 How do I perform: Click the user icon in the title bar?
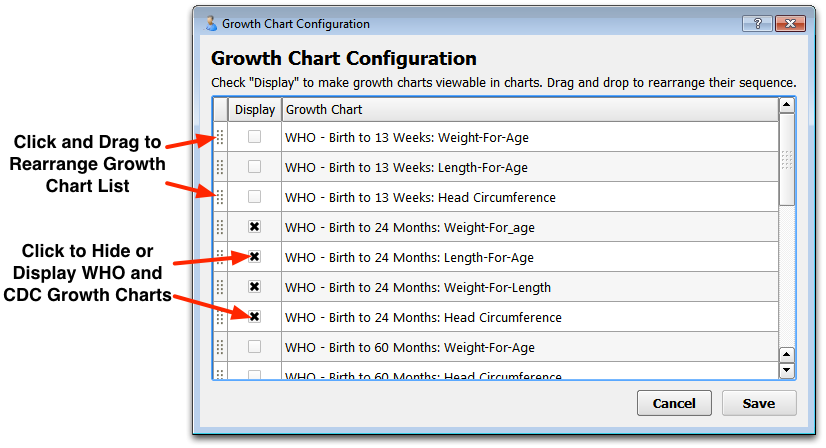pyautogui.click(x=211, y=23)
